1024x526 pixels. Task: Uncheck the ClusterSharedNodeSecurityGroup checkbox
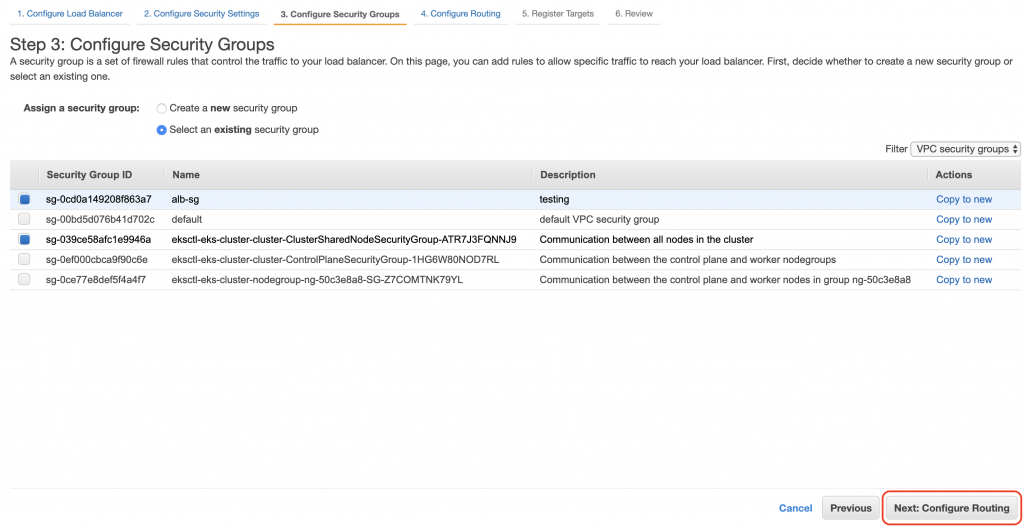click(25, 240)
